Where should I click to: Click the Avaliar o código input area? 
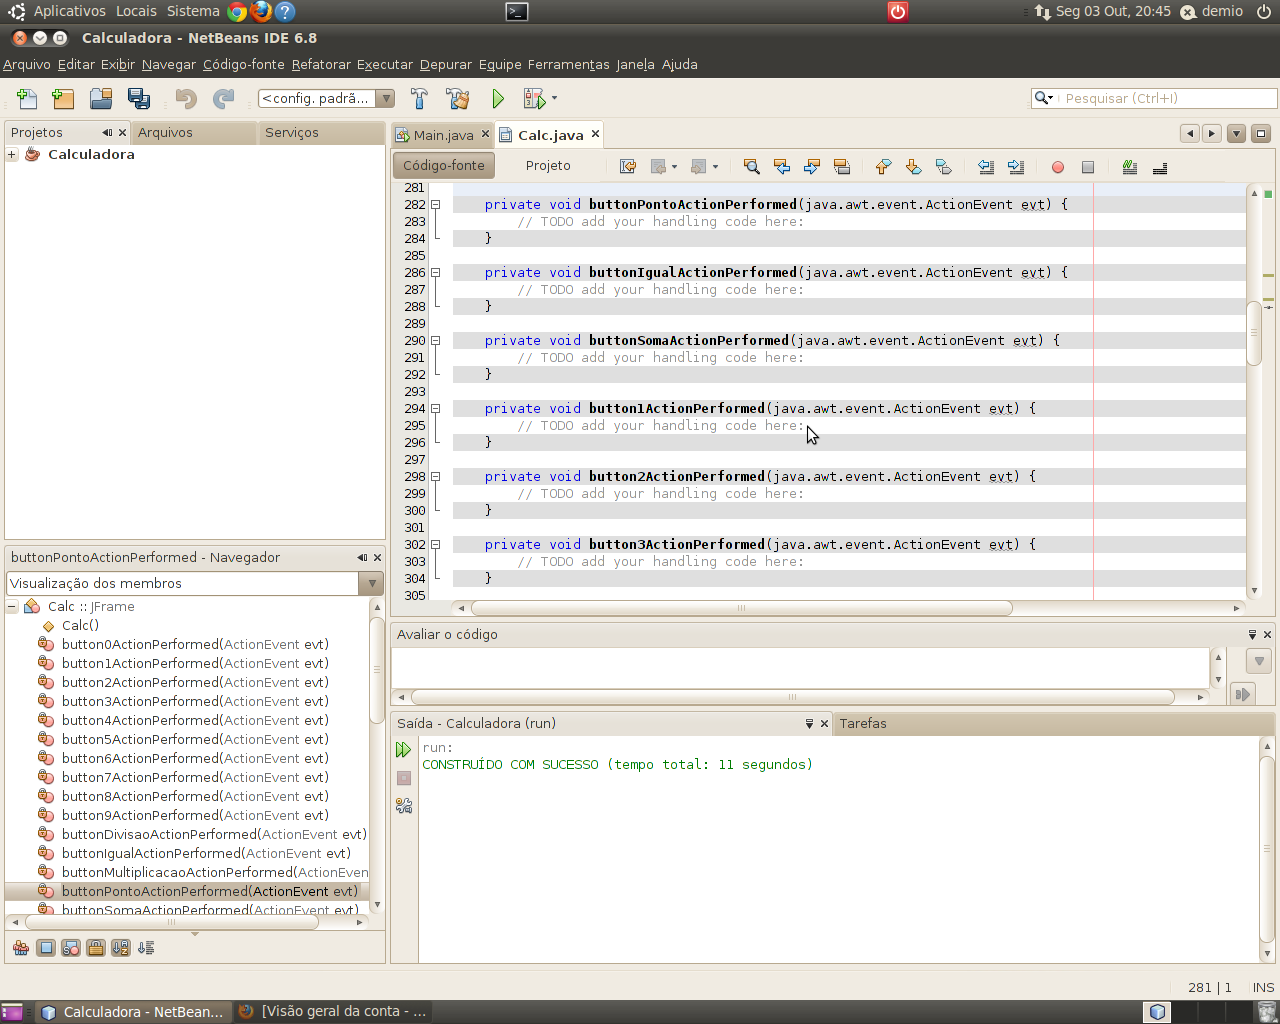click(x=800, y=667)
